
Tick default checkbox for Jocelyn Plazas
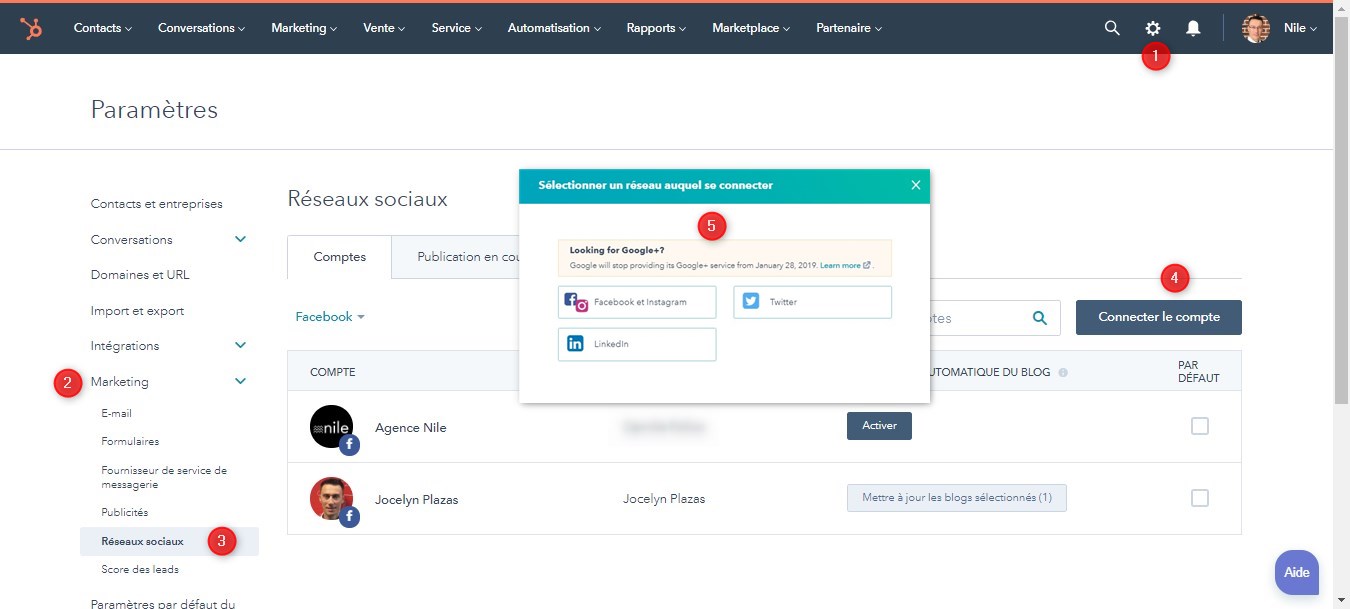point(1200,498)
